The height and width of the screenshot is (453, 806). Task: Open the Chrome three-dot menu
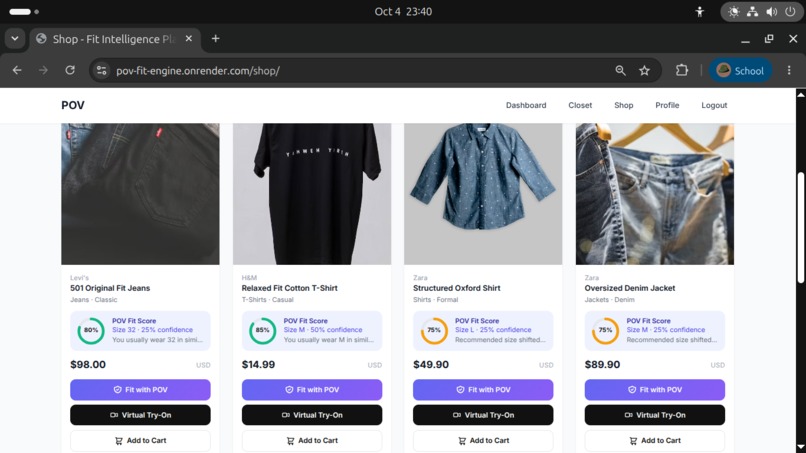789,70
